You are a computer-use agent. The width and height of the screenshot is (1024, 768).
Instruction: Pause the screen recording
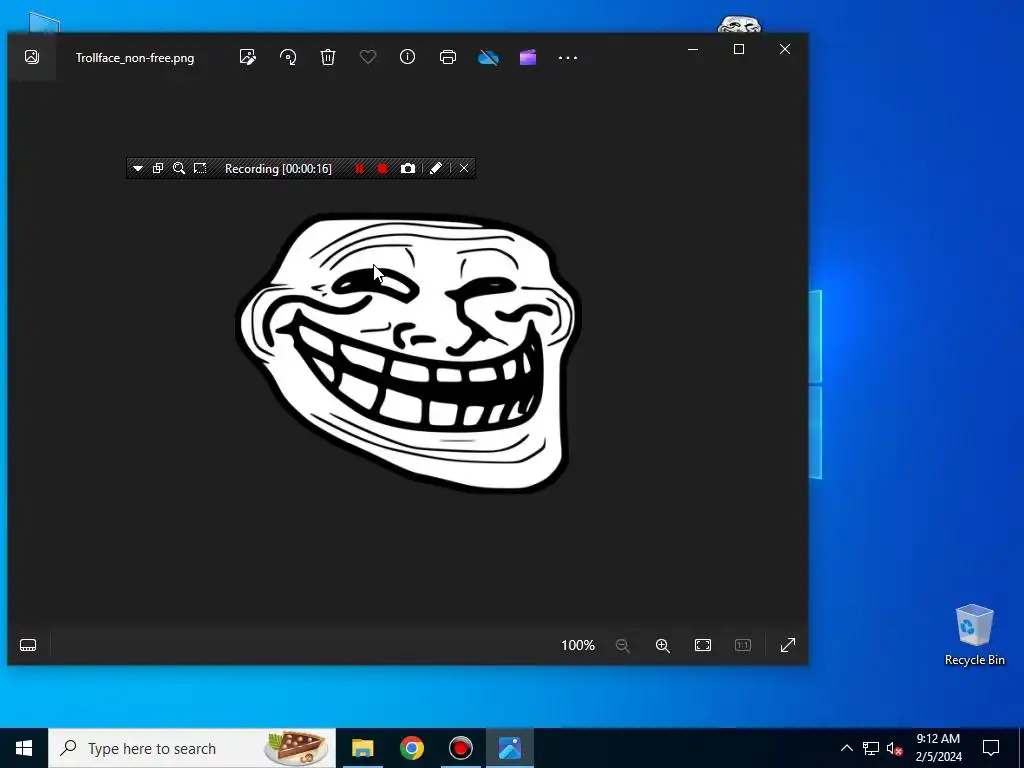pos(359,168)
